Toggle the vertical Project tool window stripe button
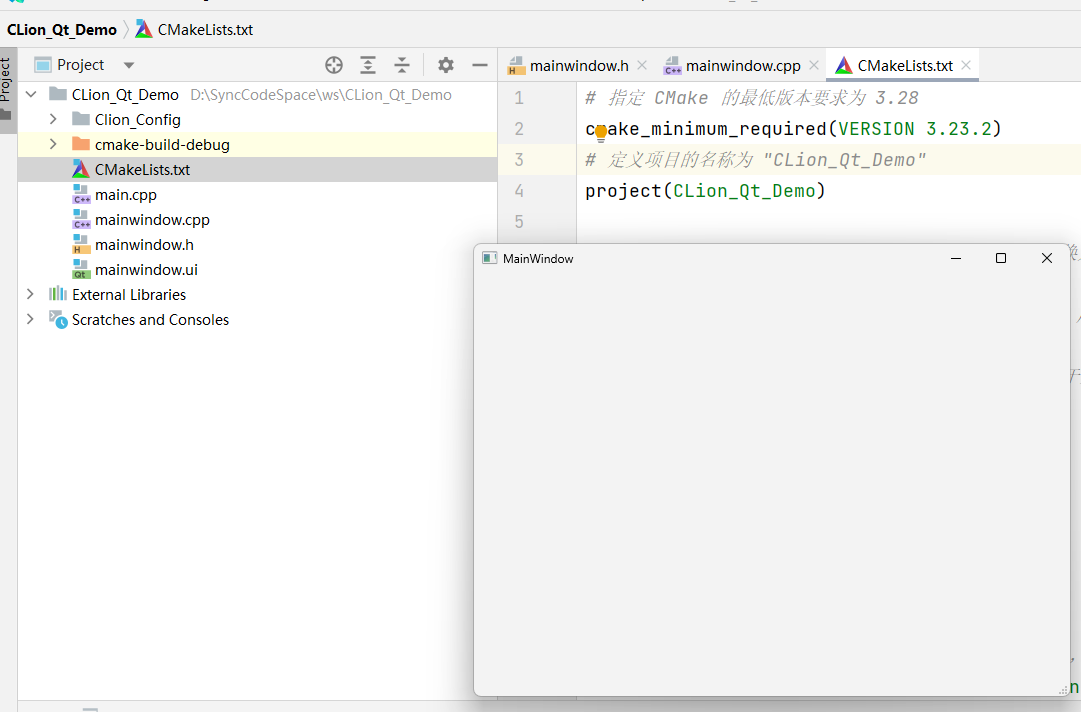This screenshot has height=712, width=1081. 6,90
